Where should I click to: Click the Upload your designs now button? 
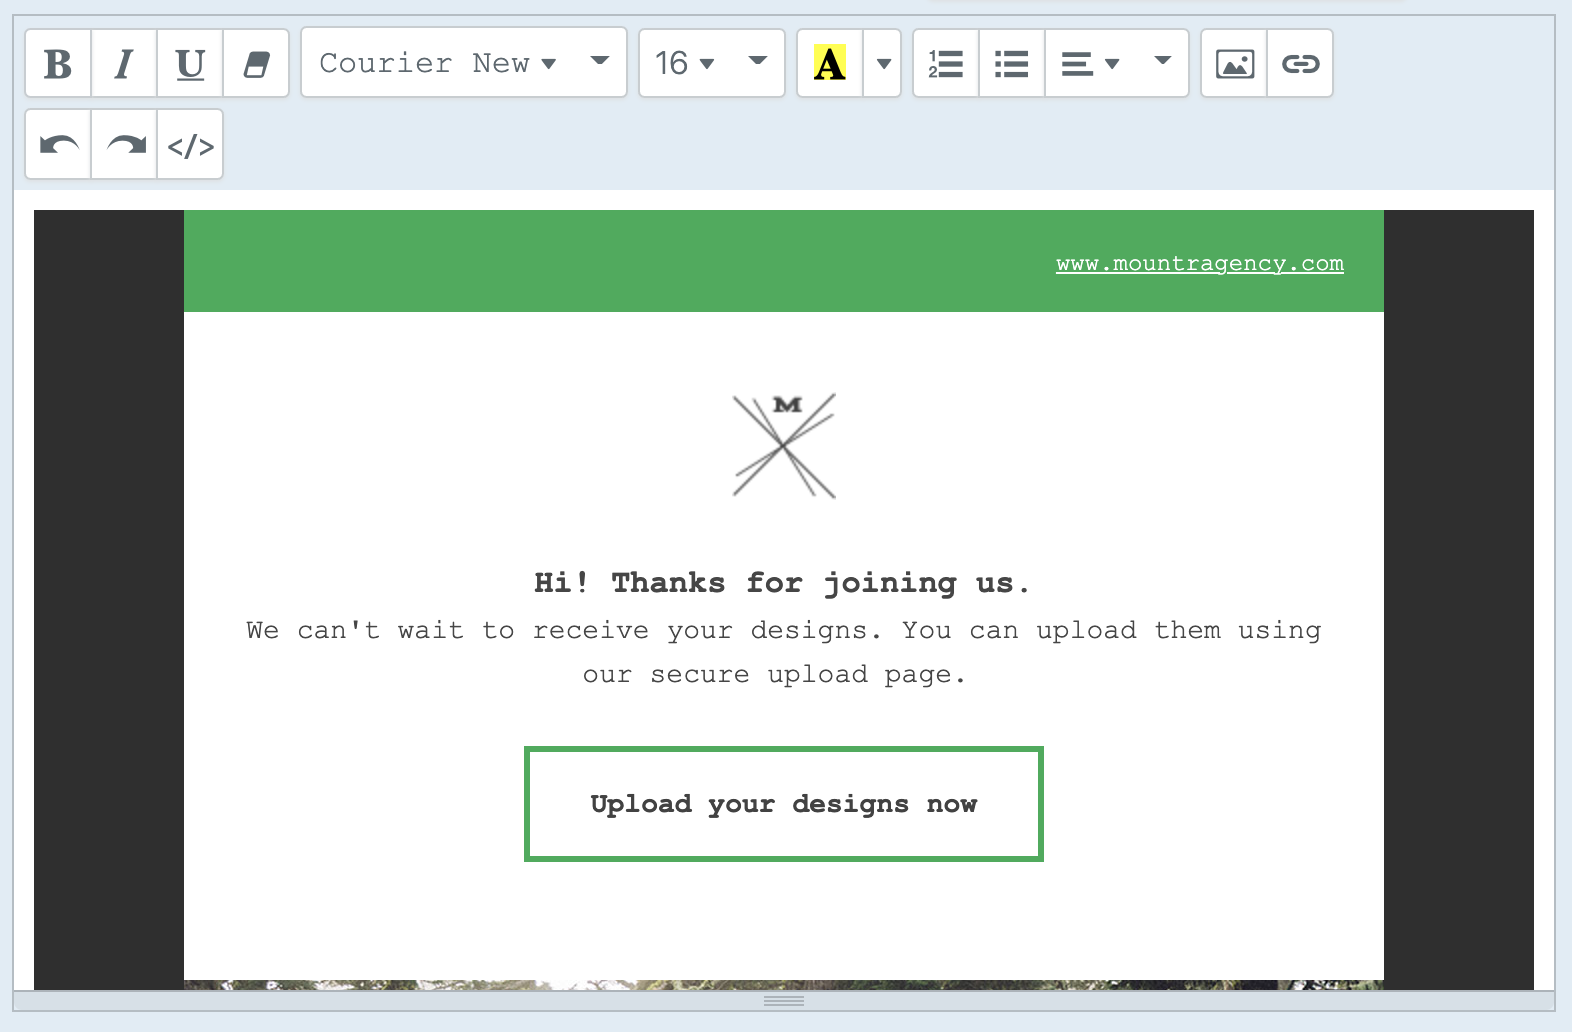(784, 803)
